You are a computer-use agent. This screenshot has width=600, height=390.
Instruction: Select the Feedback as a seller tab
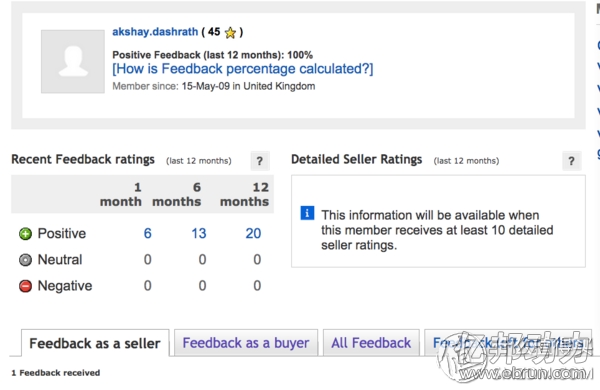[95, 343]
